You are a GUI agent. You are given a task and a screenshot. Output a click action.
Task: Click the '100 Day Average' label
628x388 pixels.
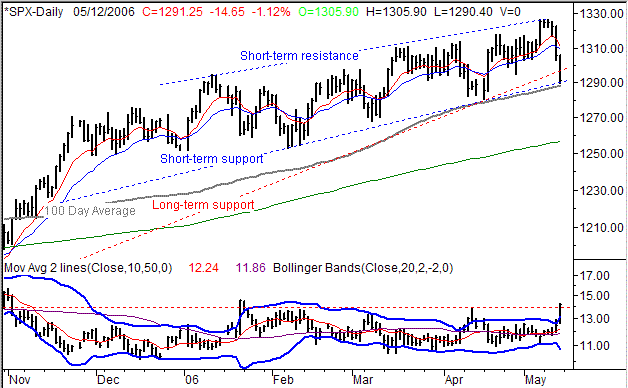[x=90, y=211]
